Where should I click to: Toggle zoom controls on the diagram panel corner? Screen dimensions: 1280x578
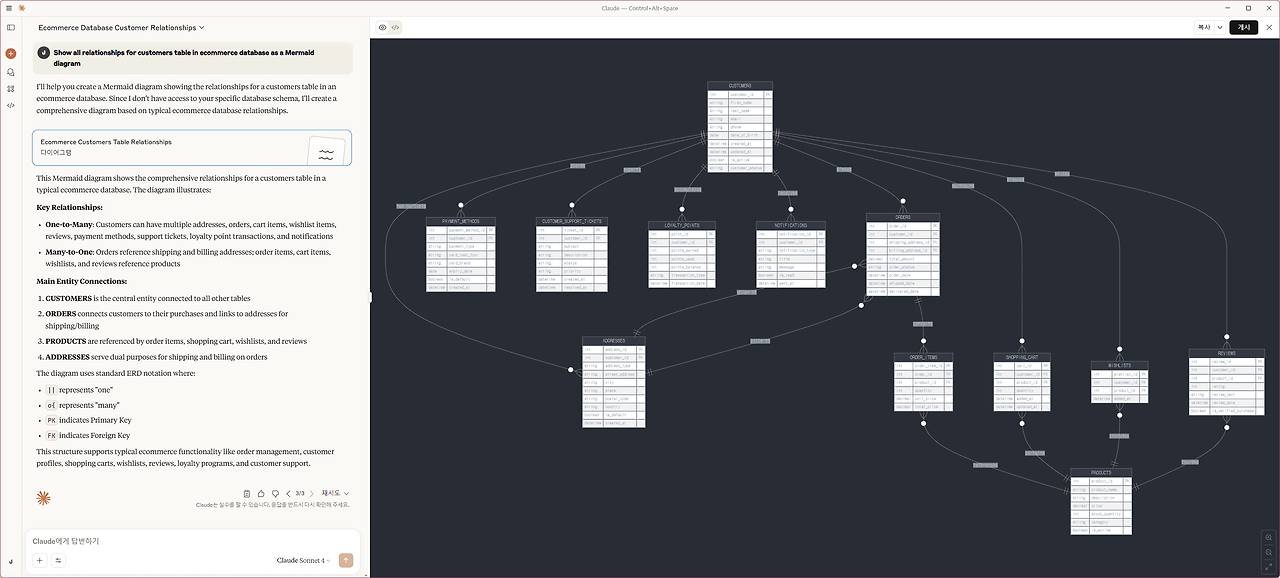[x=1268, y=538]
